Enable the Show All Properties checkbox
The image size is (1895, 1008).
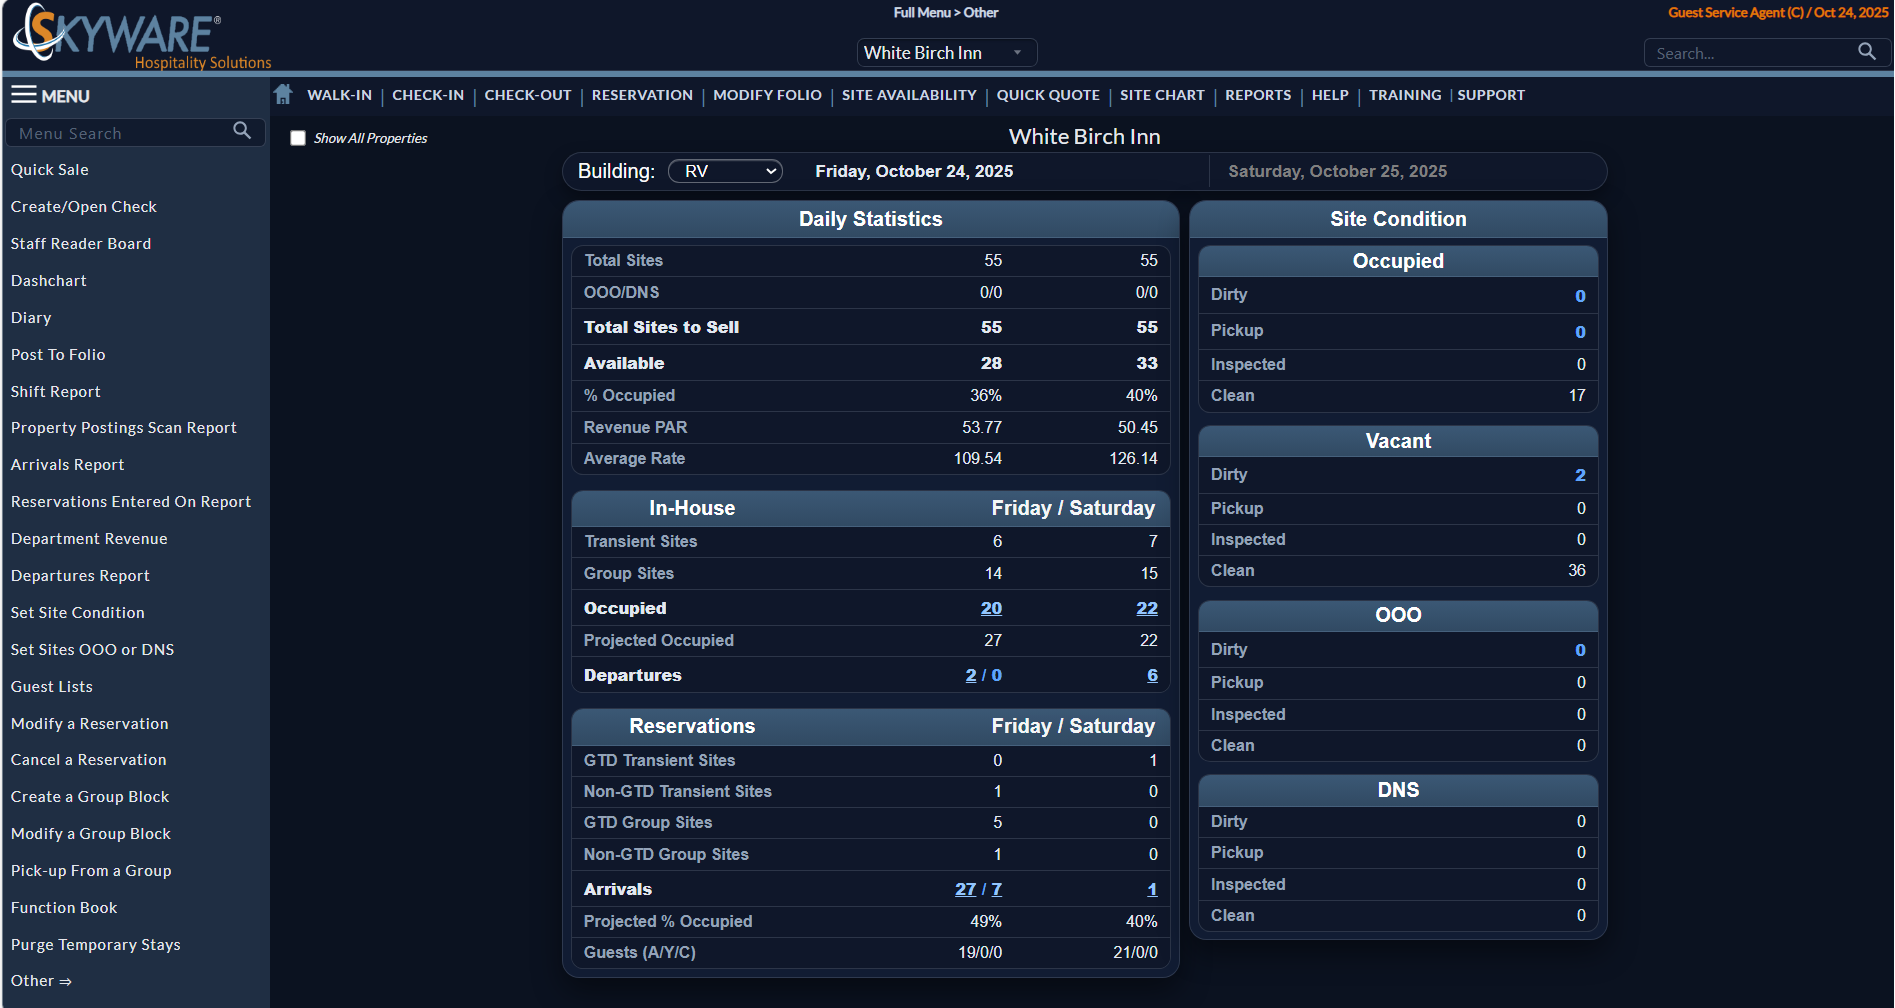click(x=298, y=138)
